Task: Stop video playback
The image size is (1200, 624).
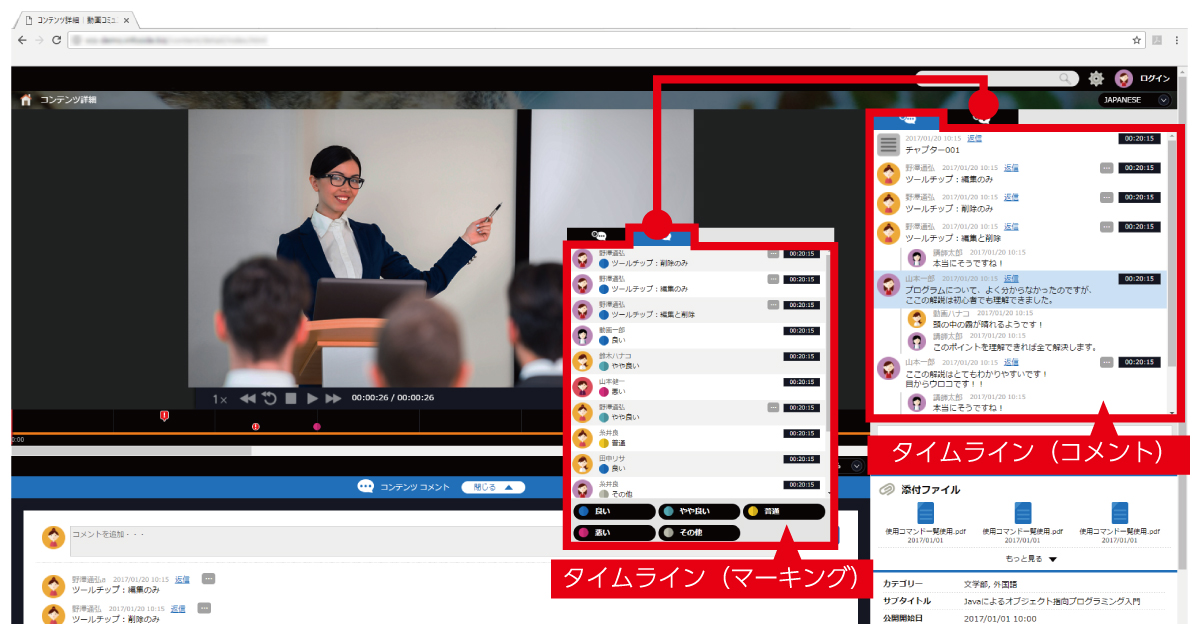Action: [291, 398]
